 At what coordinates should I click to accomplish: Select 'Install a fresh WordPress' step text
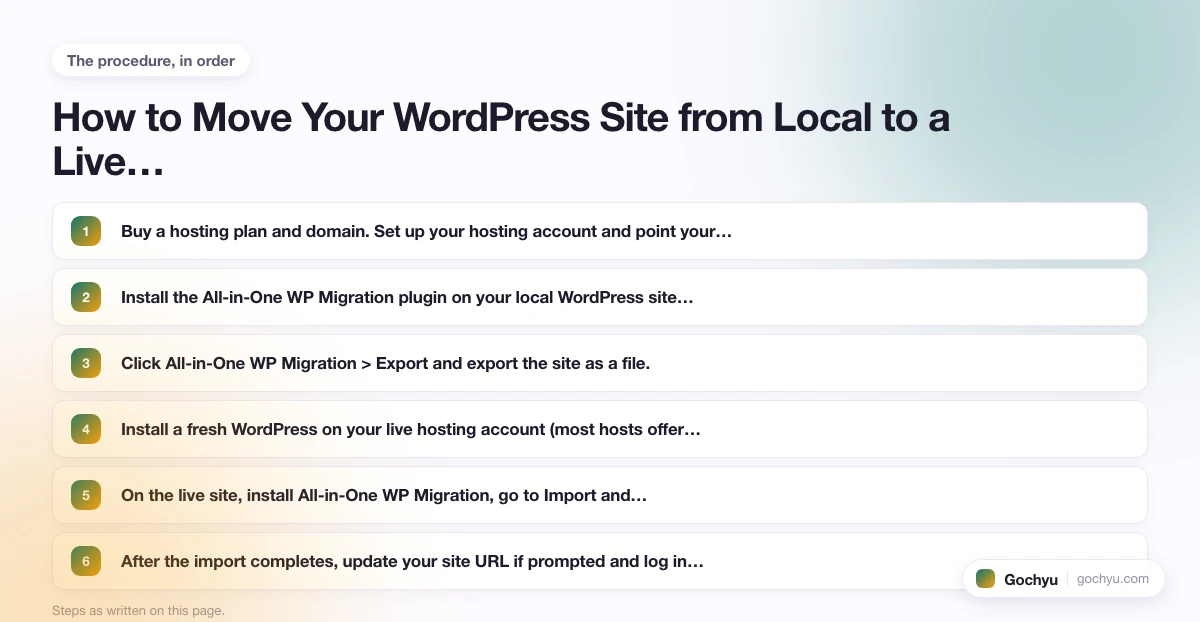point(410,429)
